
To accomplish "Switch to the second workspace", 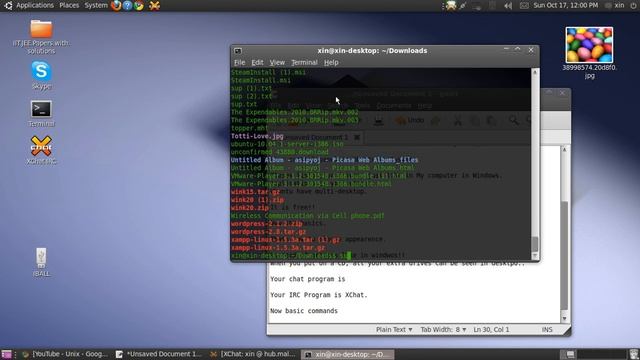I will pos(584,354).
